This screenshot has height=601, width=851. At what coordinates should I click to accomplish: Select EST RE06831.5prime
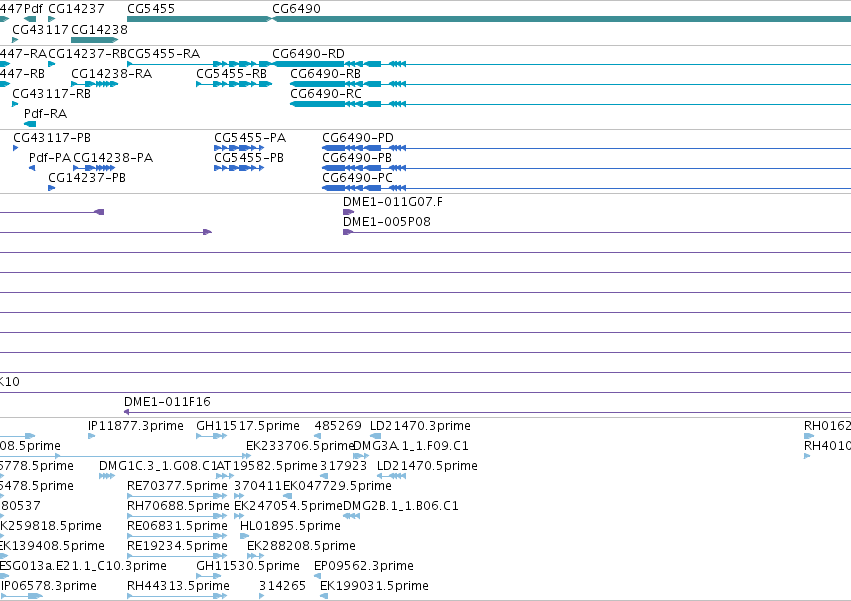click(x=177, y=527)
